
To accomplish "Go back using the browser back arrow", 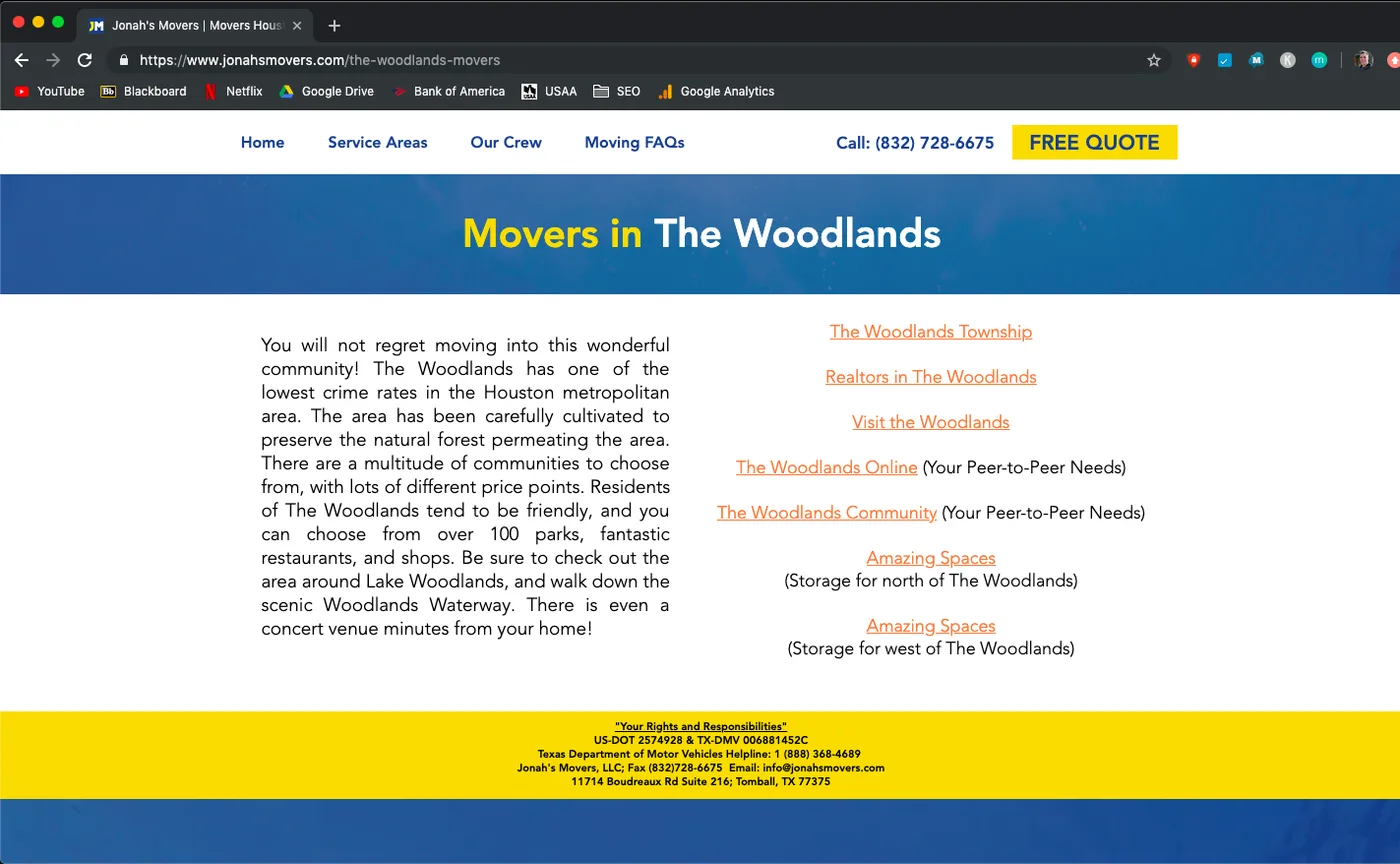I will [21, 60].
